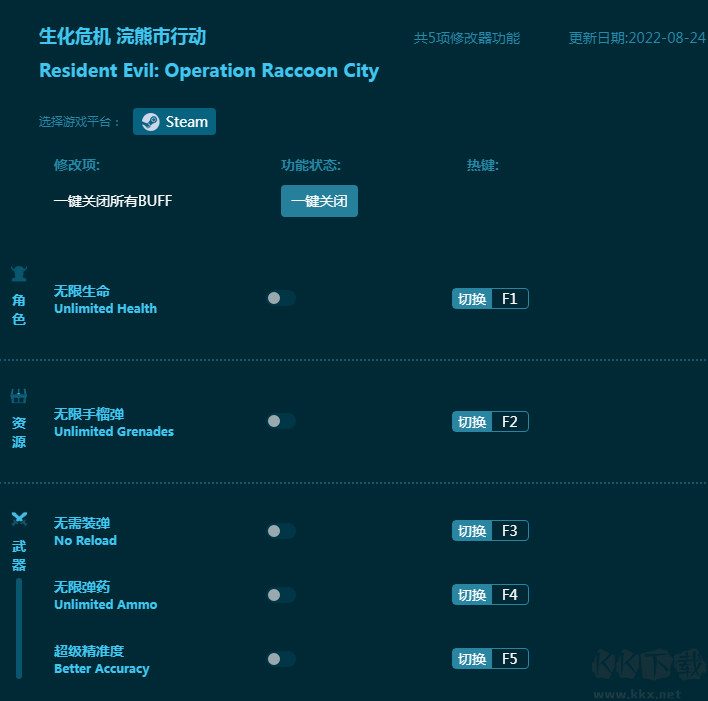Click the weapons crossed-swords icon
The image size is (708, 701).
pos(19,518)
